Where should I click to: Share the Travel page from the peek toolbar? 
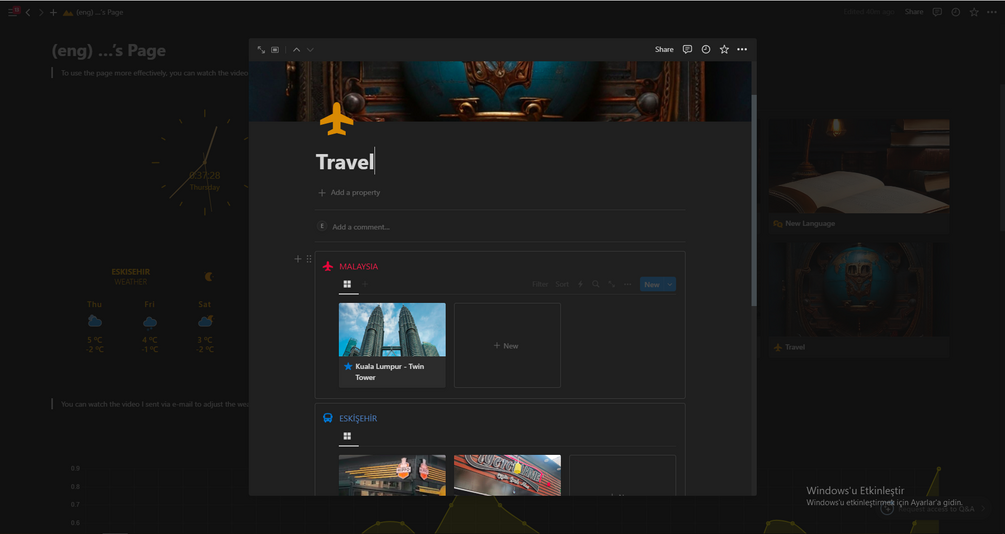(x=664, y=49)
